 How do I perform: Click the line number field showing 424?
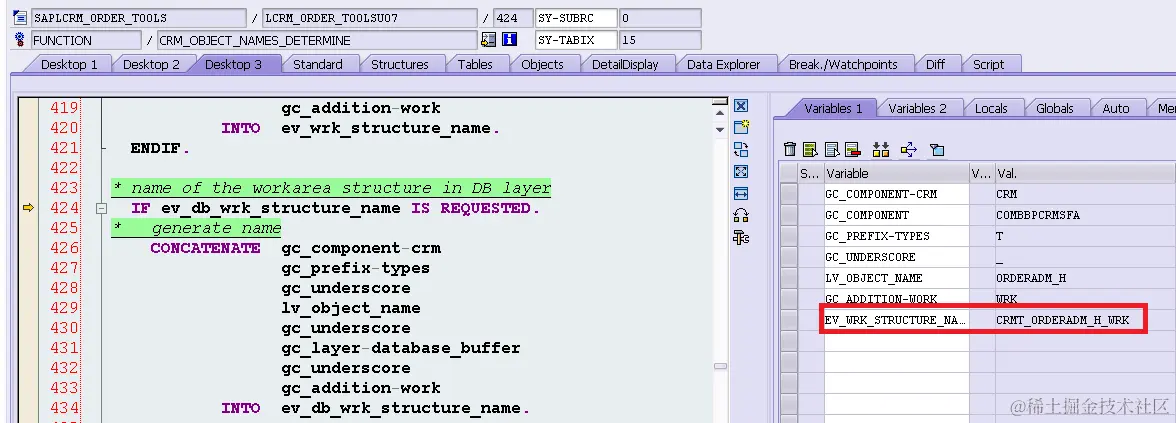513,18
